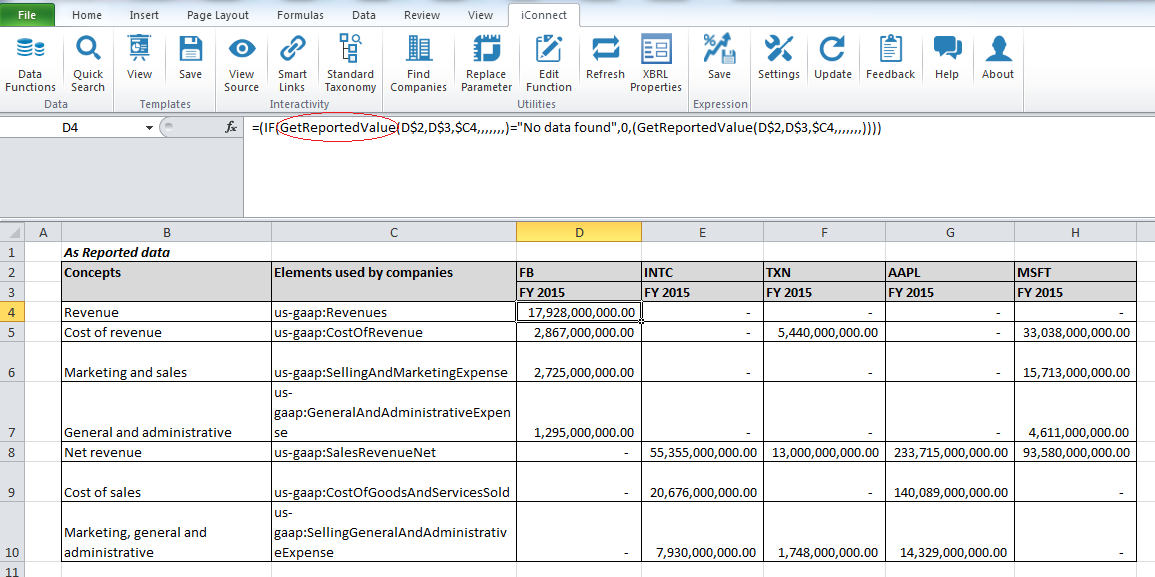Select the us-gaap:CostOfRevenue cell

point(394,332)
